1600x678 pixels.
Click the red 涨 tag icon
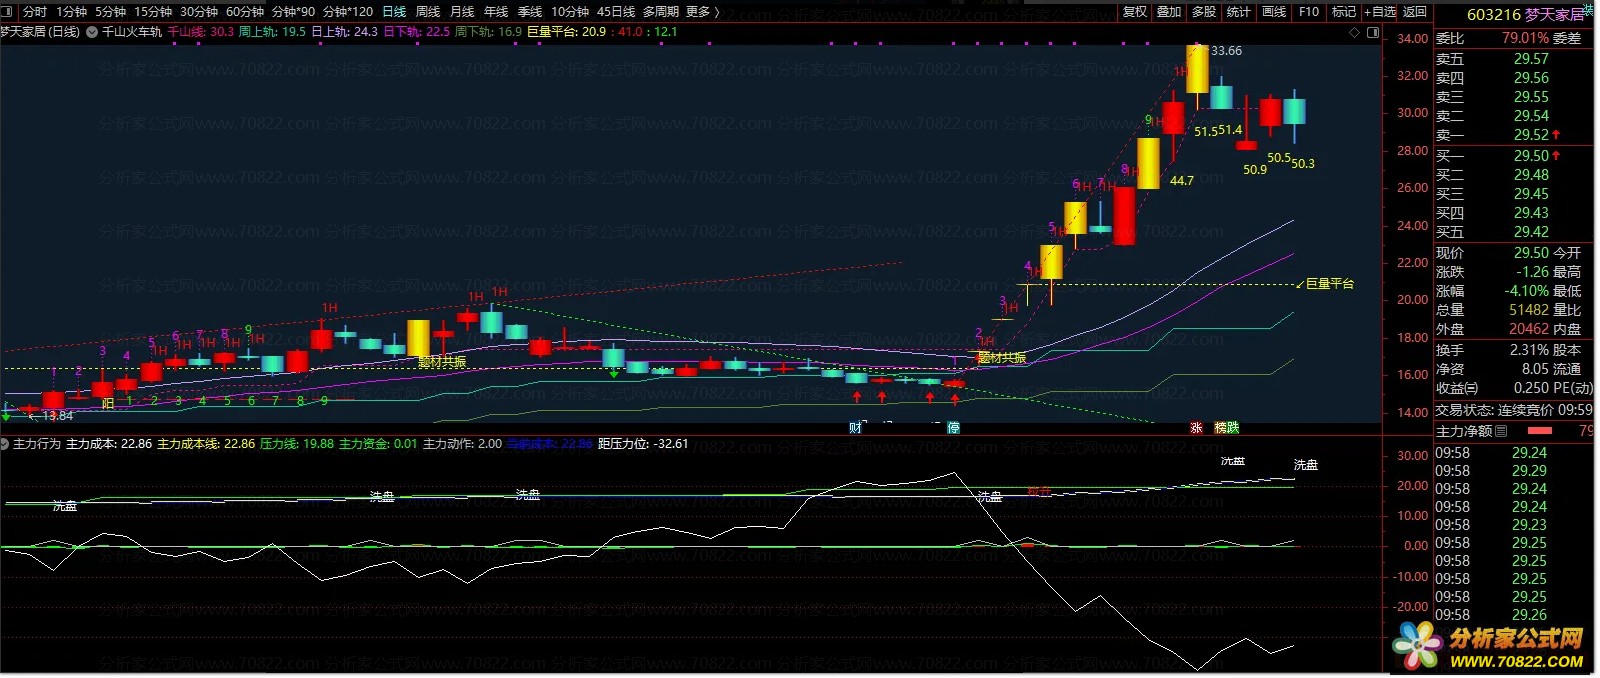coord(1196,427)
